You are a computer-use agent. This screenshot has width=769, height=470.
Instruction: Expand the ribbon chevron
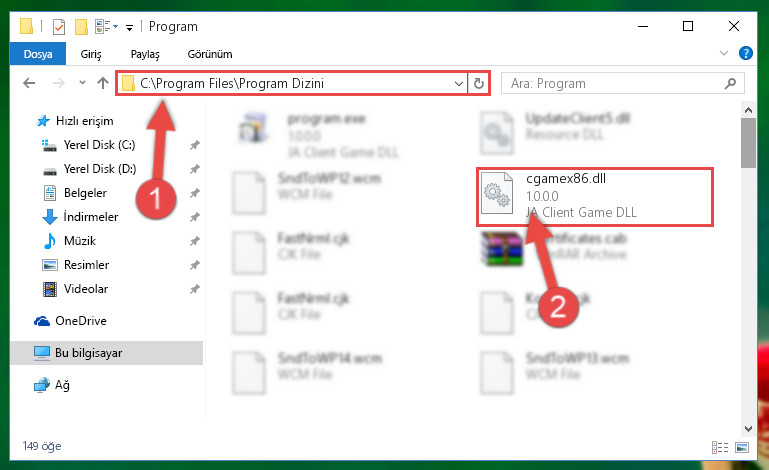click(x=723, y=53)
